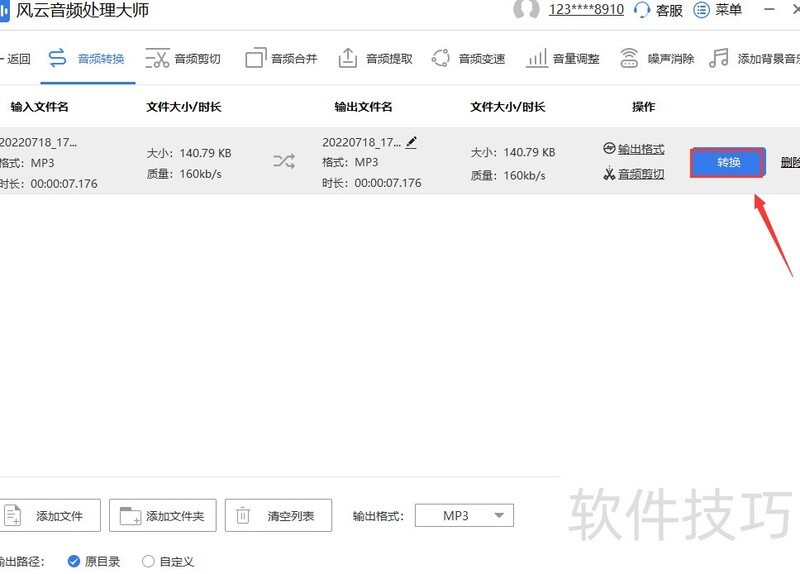Select the 音频提取 tool

click(375, 58)
